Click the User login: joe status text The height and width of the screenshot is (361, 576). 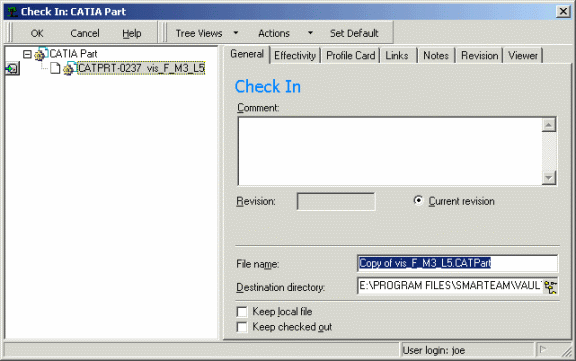coord(433,350)
